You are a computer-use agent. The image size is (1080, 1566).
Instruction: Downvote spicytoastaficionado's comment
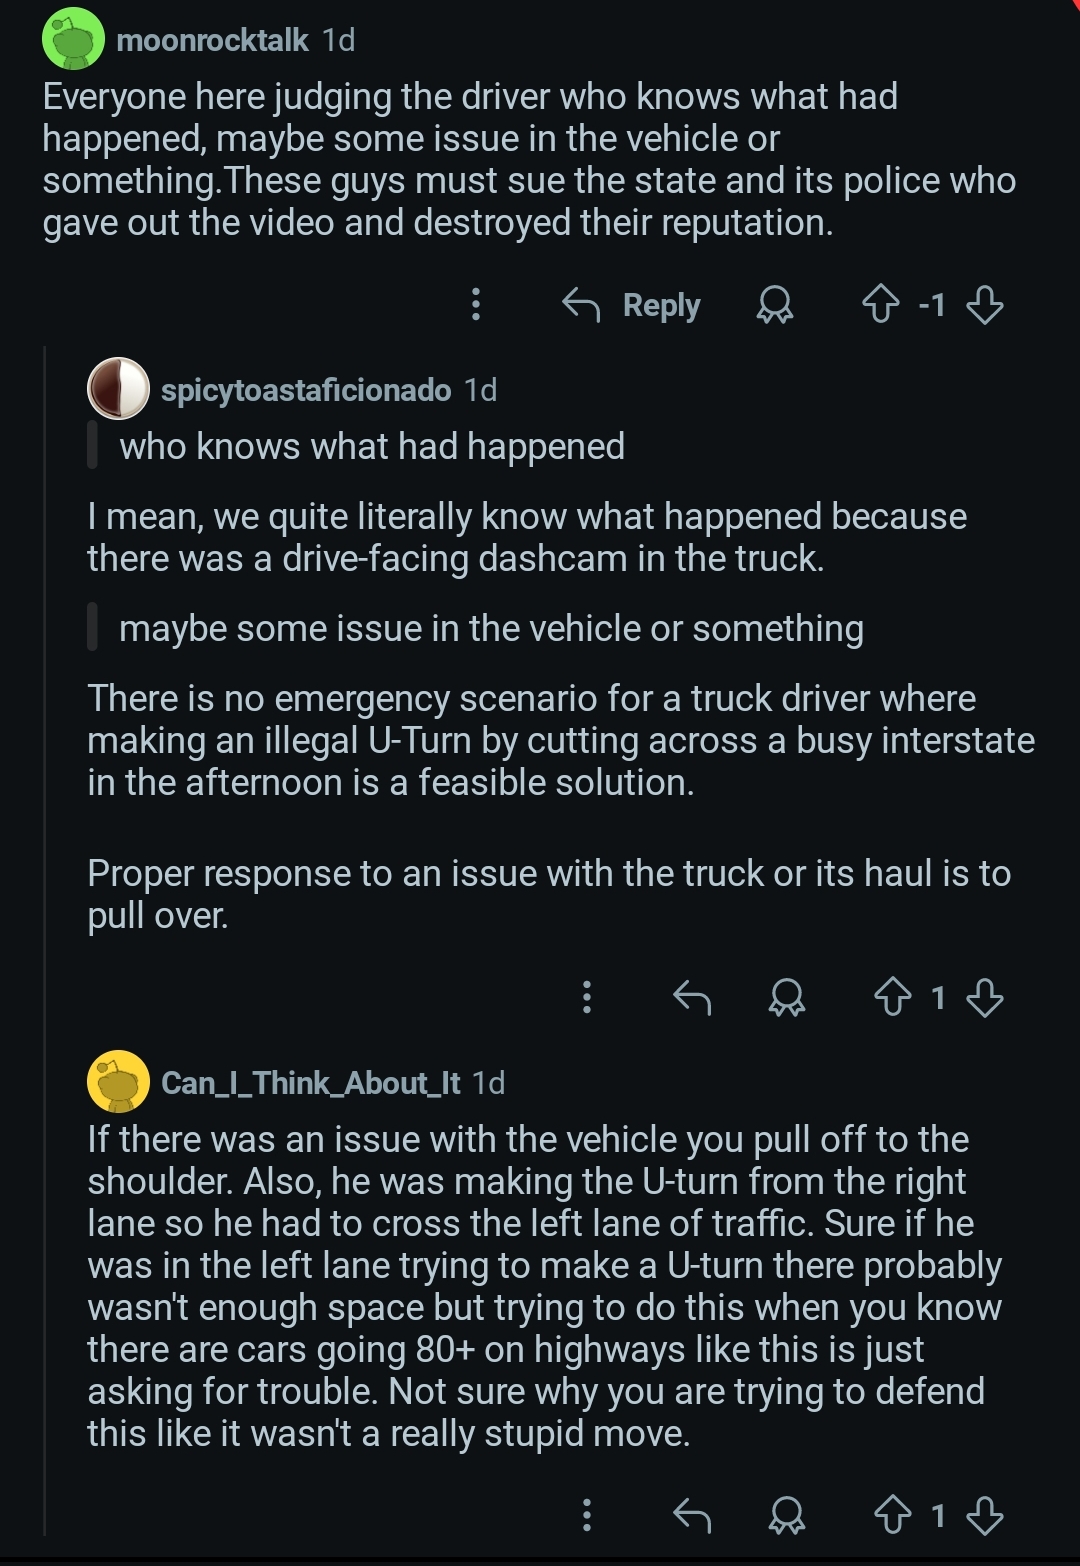[985, 997]
